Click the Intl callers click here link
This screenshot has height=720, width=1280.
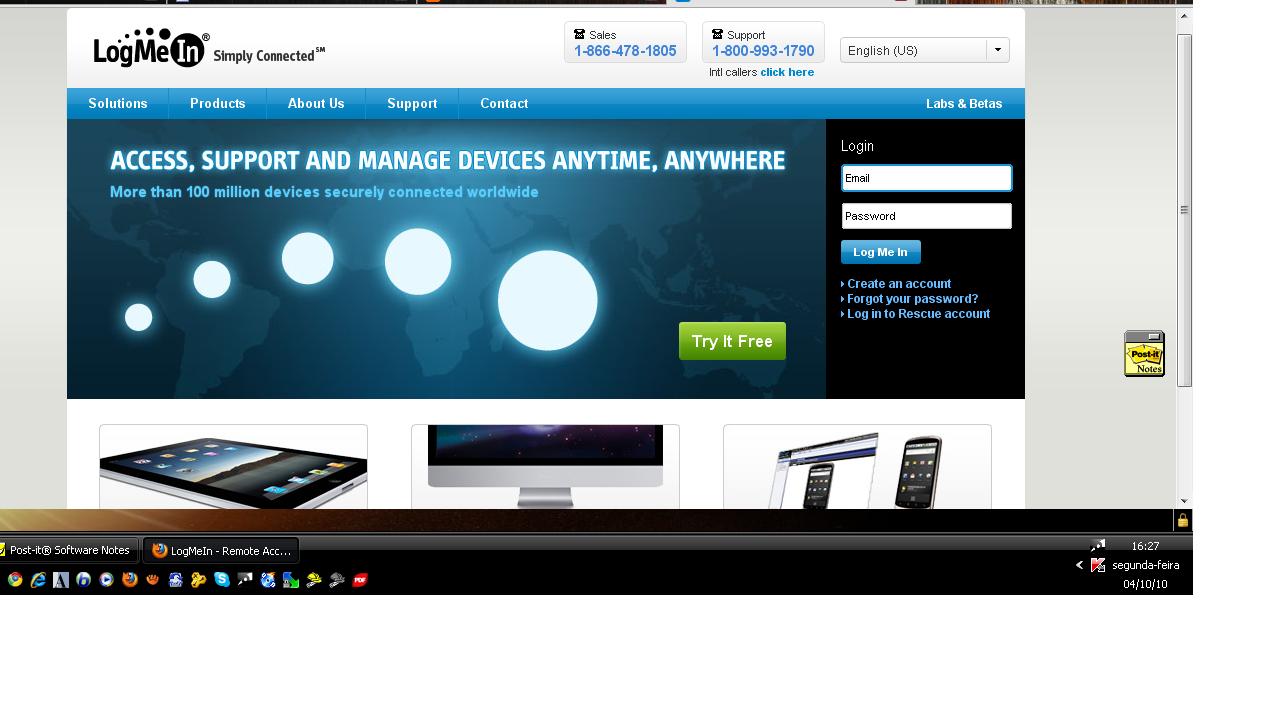click(787, 72)
